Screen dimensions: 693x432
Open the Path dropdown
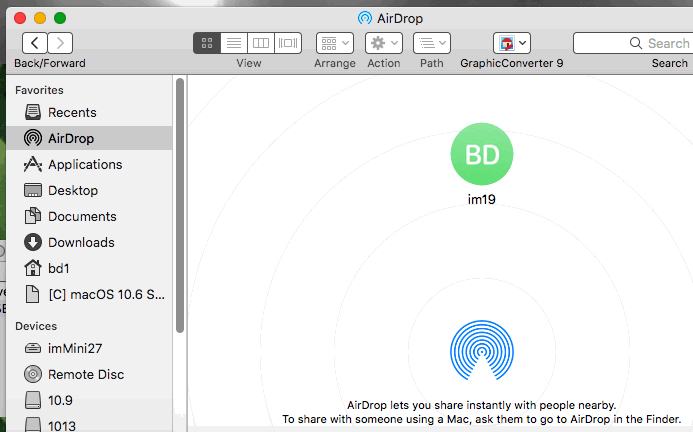[x=432, y=43]
